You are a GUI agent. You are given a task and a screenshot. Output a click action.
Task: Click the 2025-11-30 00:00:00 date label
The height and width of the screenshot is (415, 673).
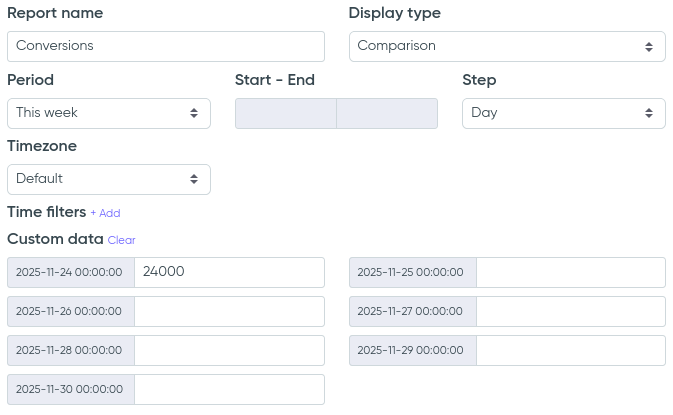coord(70,389)
